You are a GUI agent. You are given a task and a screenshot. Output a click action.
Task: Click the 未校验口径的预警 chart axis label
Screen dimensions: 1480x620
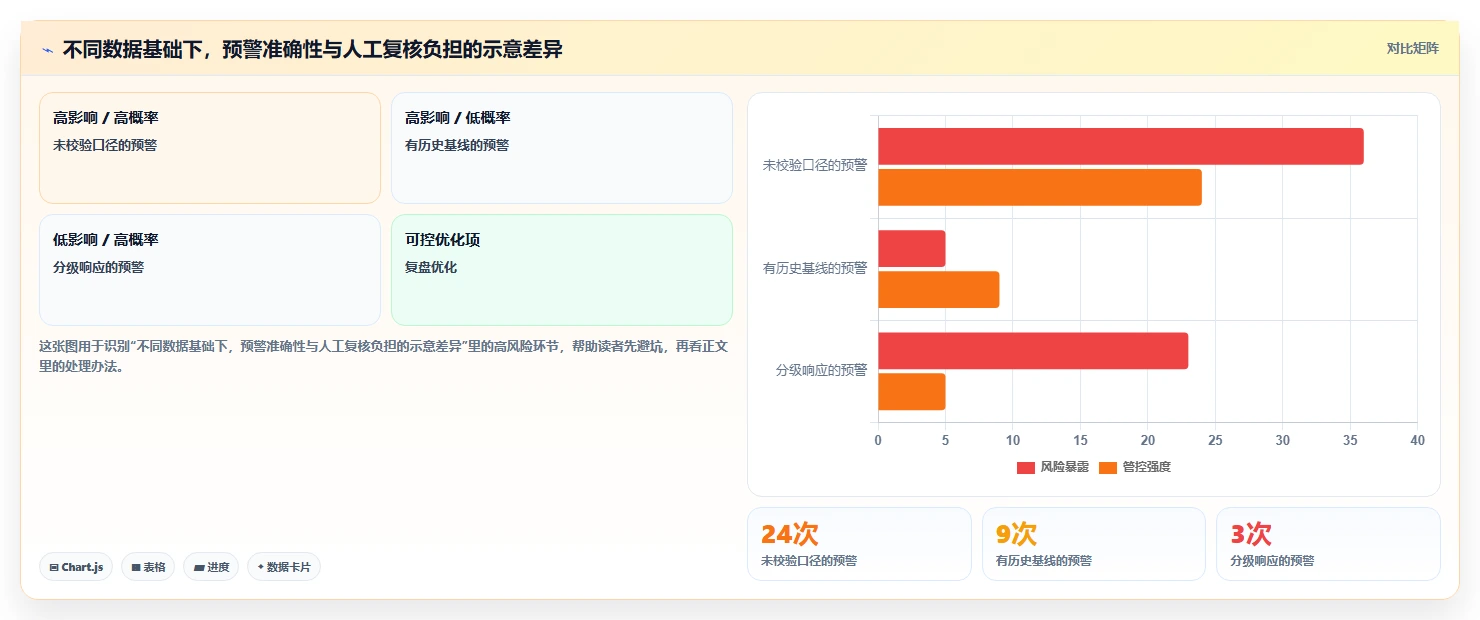815,166
